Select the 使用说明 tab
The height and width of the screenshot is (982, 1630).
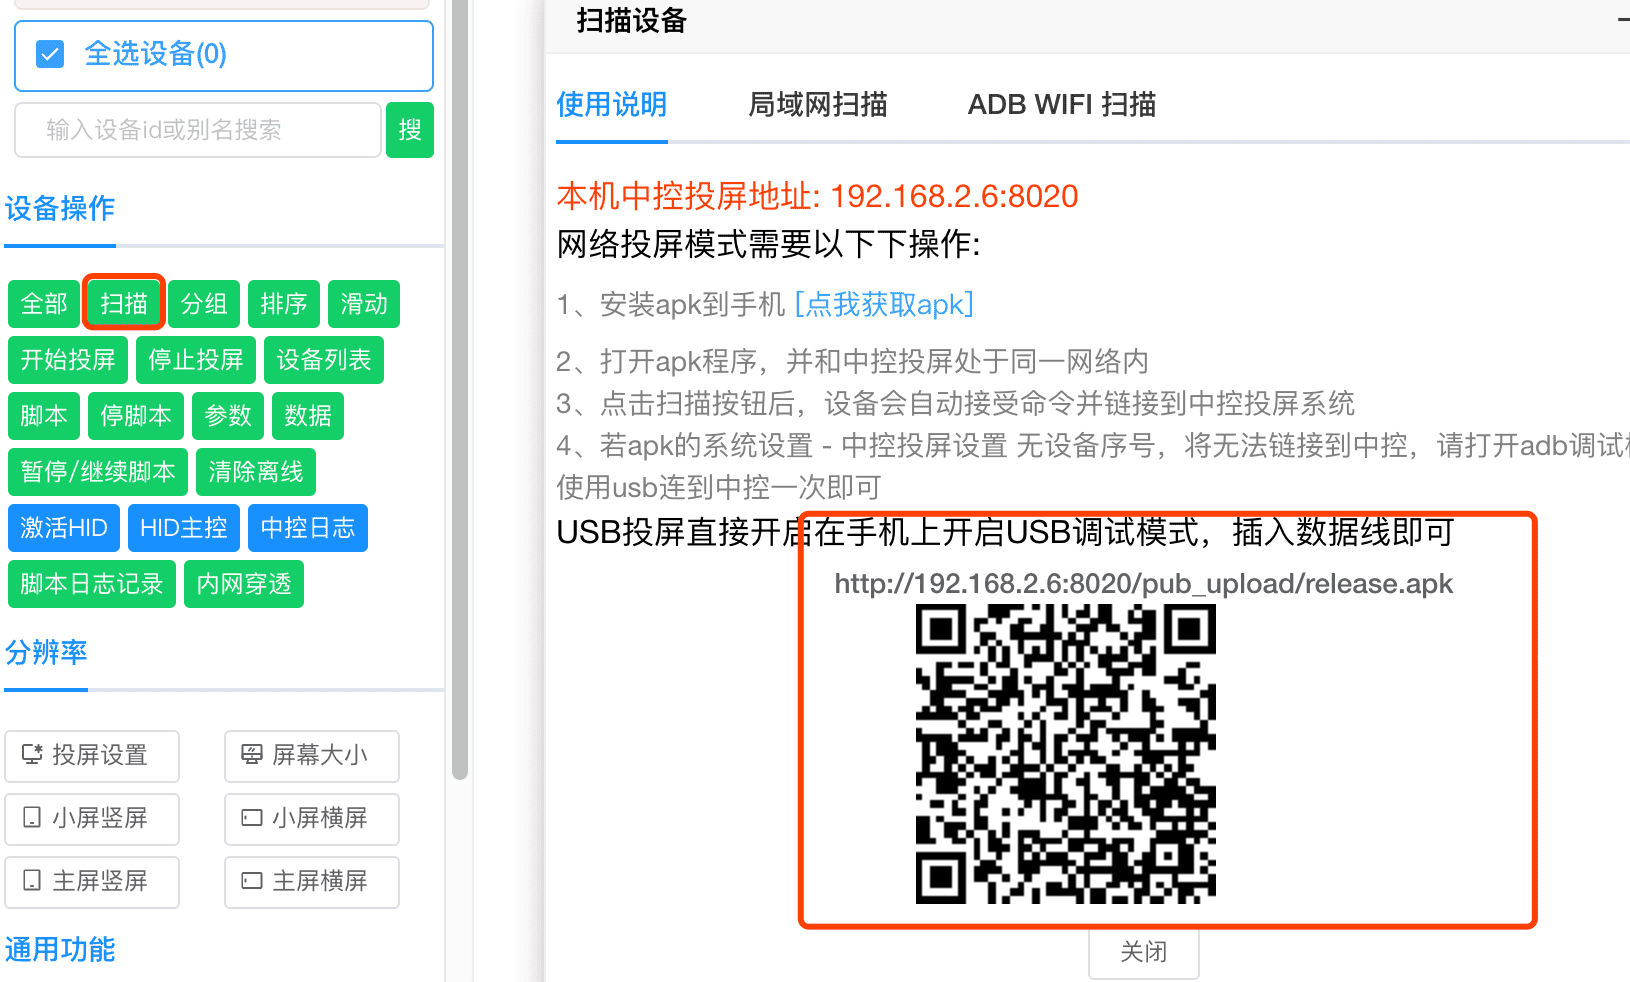[x=611, y=105]
